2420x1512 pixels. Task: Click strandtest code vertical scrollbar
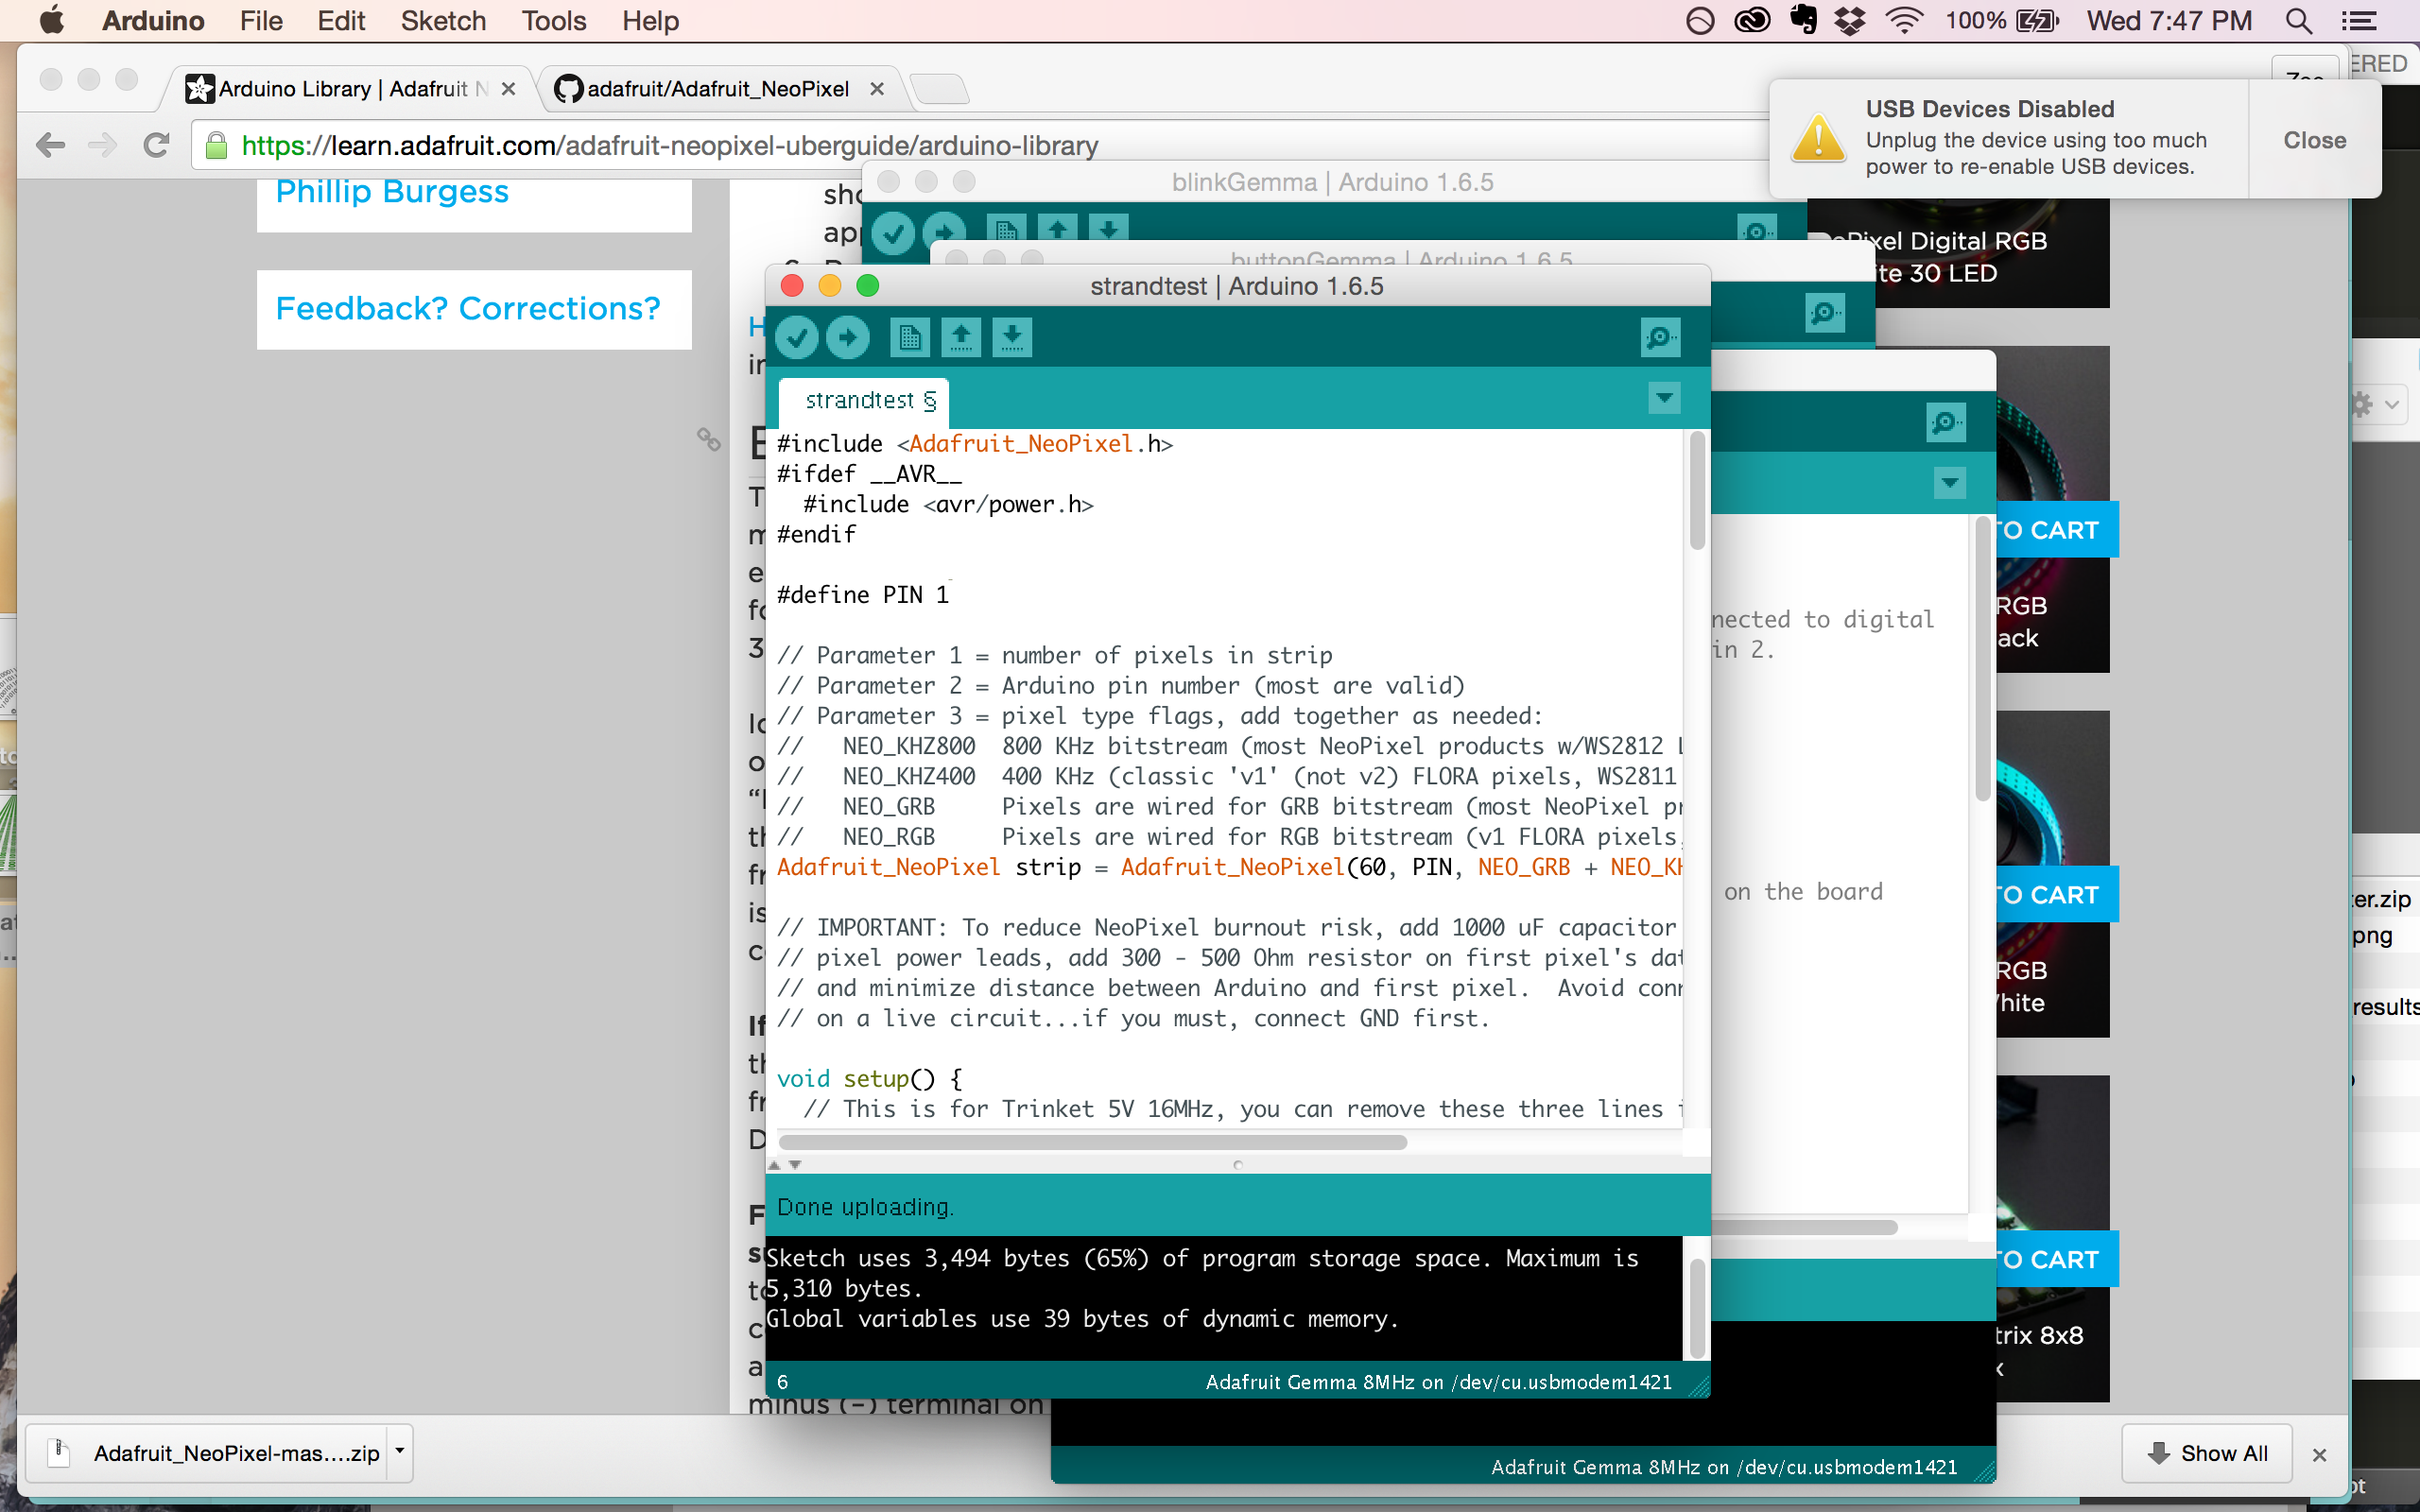point(1697,490)
